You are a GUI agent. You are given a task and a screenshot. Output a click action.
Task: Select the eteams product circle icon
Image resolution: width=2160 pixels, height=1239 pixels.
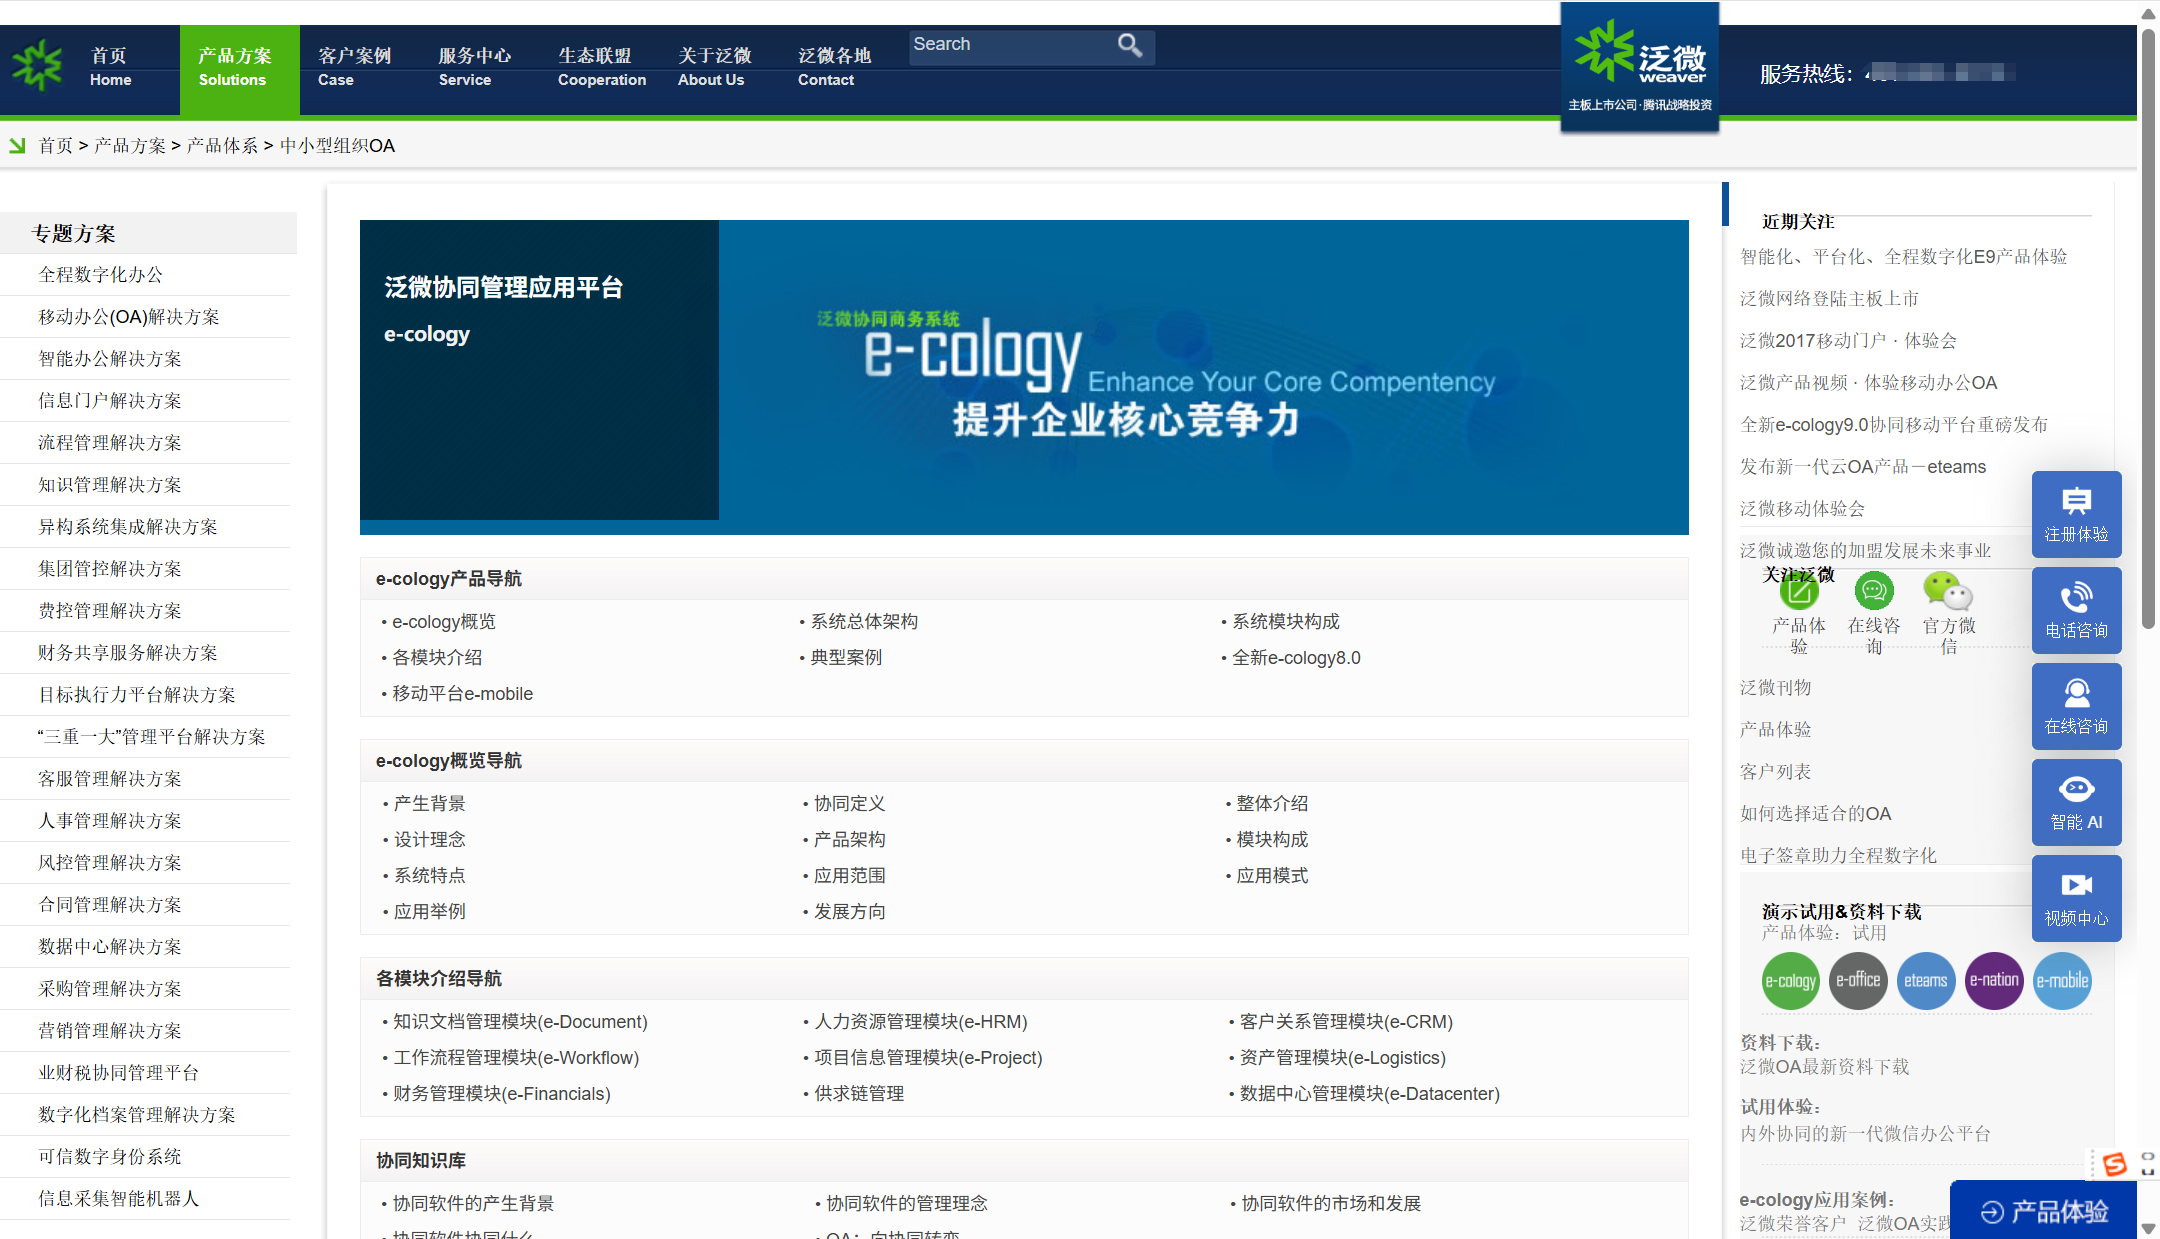click(1925, 981)
